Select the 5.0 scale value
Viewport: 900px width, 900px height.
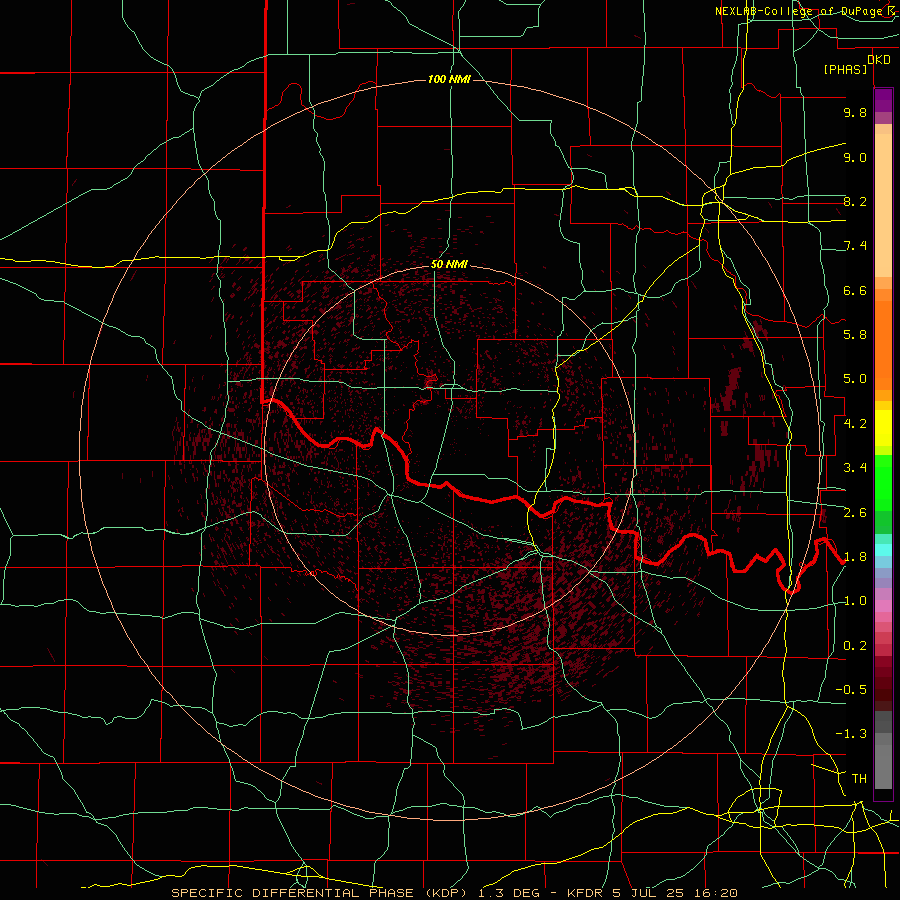pyautogui.click(x=855, y=379)
